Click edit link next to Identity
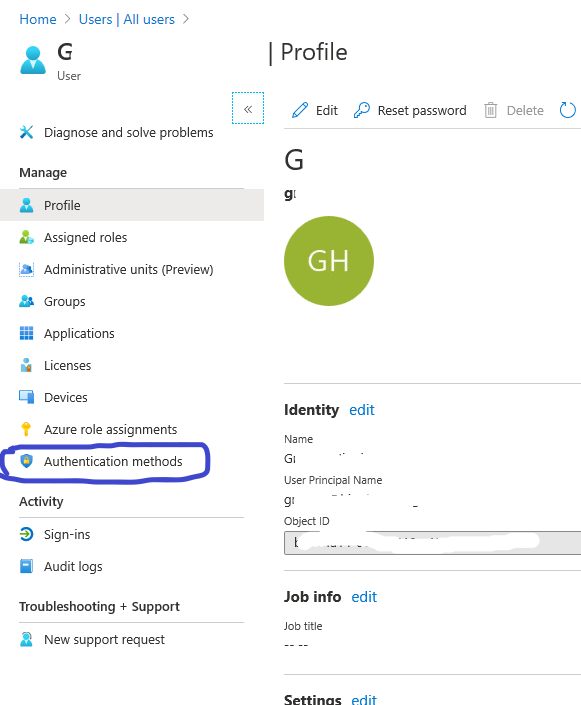 362,410
